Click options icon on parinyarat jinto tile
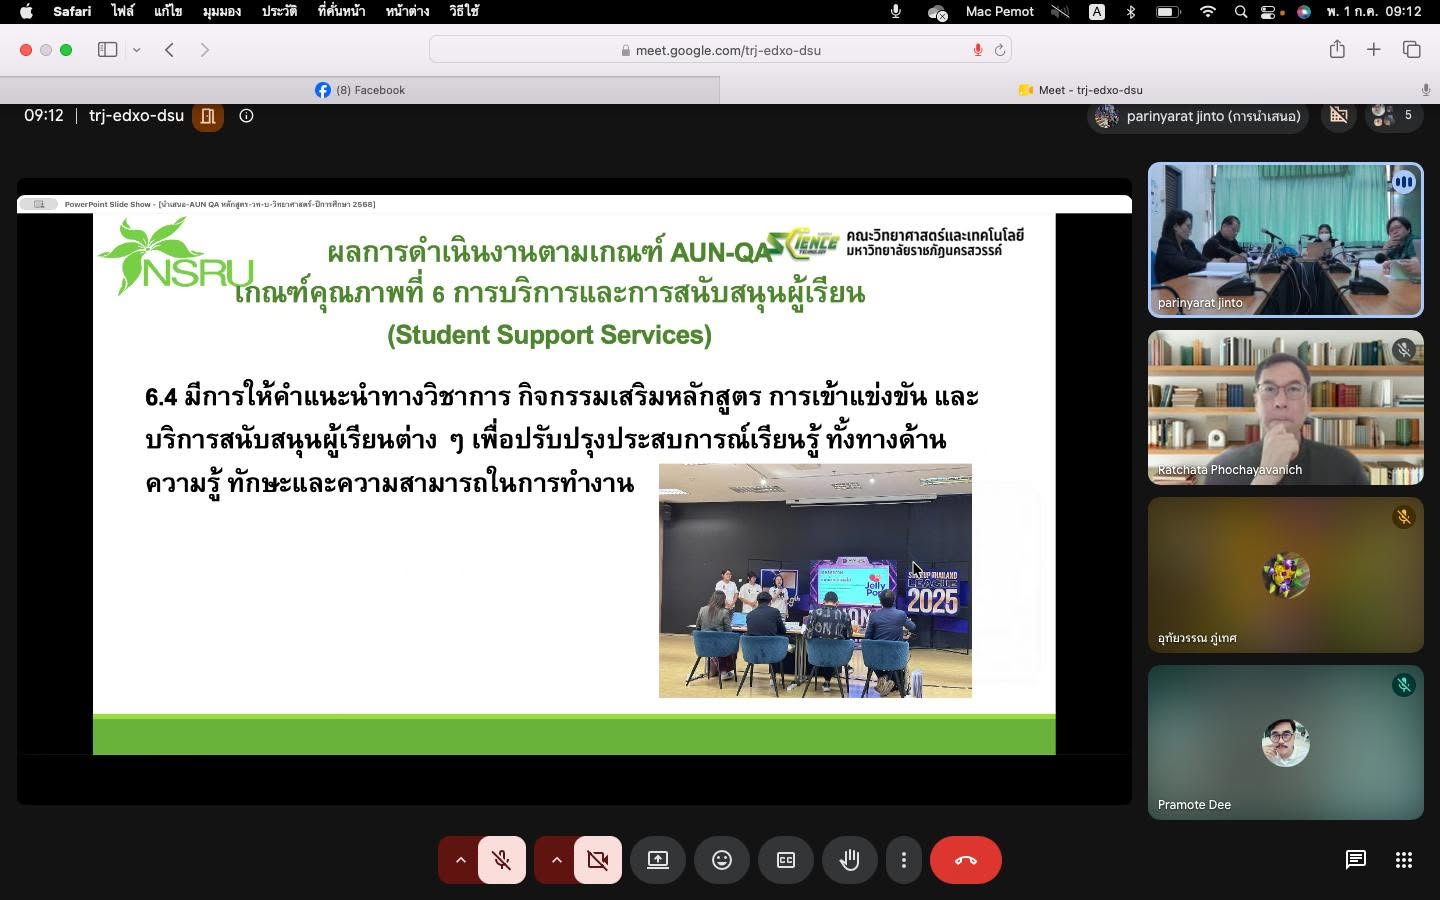1440x900 pixels. pyautogui.click(x=1403, y=182)
